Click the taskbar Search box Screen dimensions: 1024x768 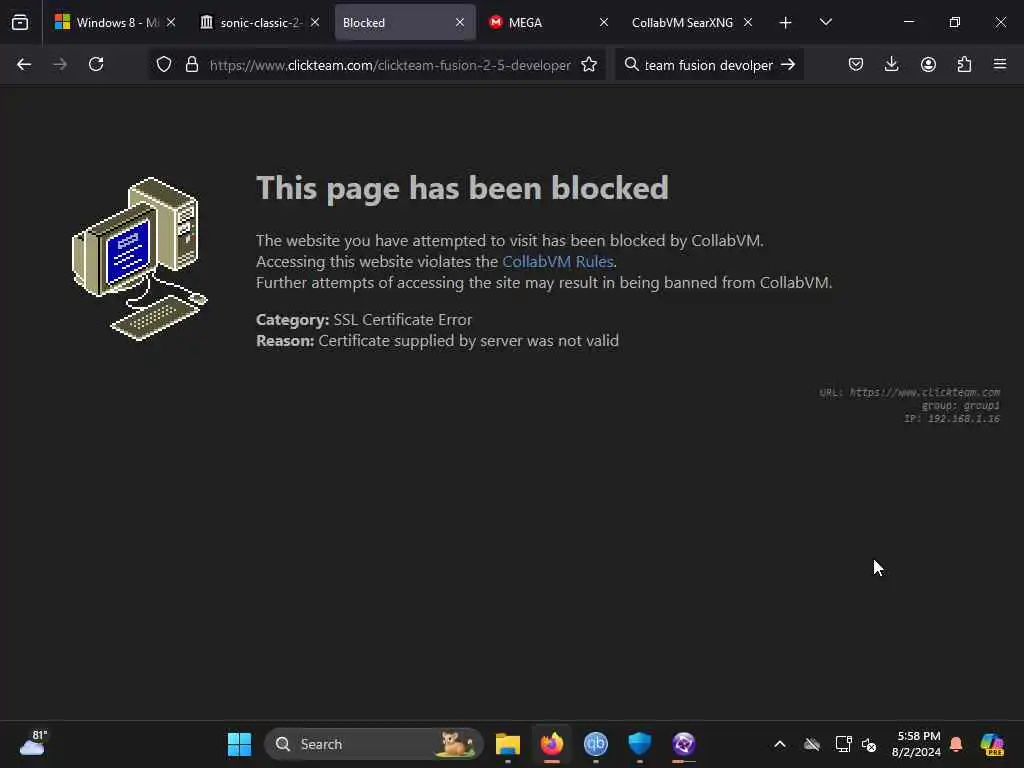click(x=374, y=744)
